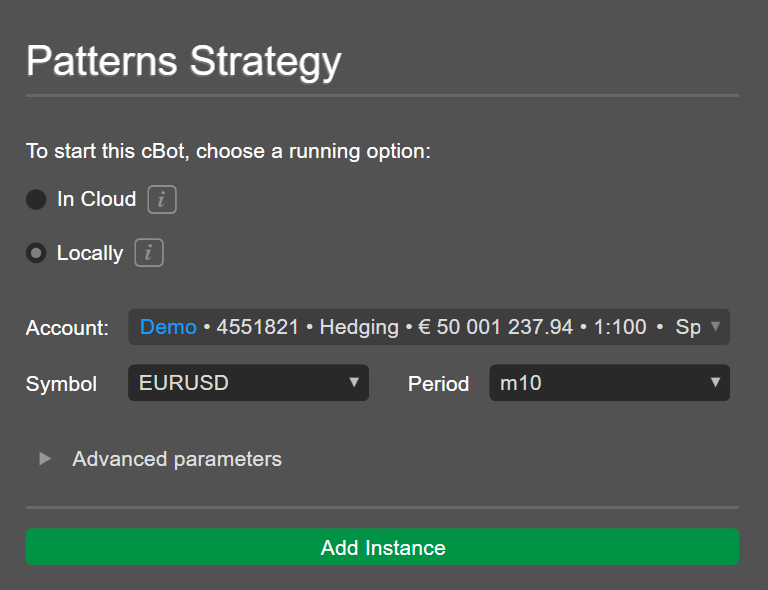
Task: Click the Patterns Strategy title
Action: [x=184, y=62]
